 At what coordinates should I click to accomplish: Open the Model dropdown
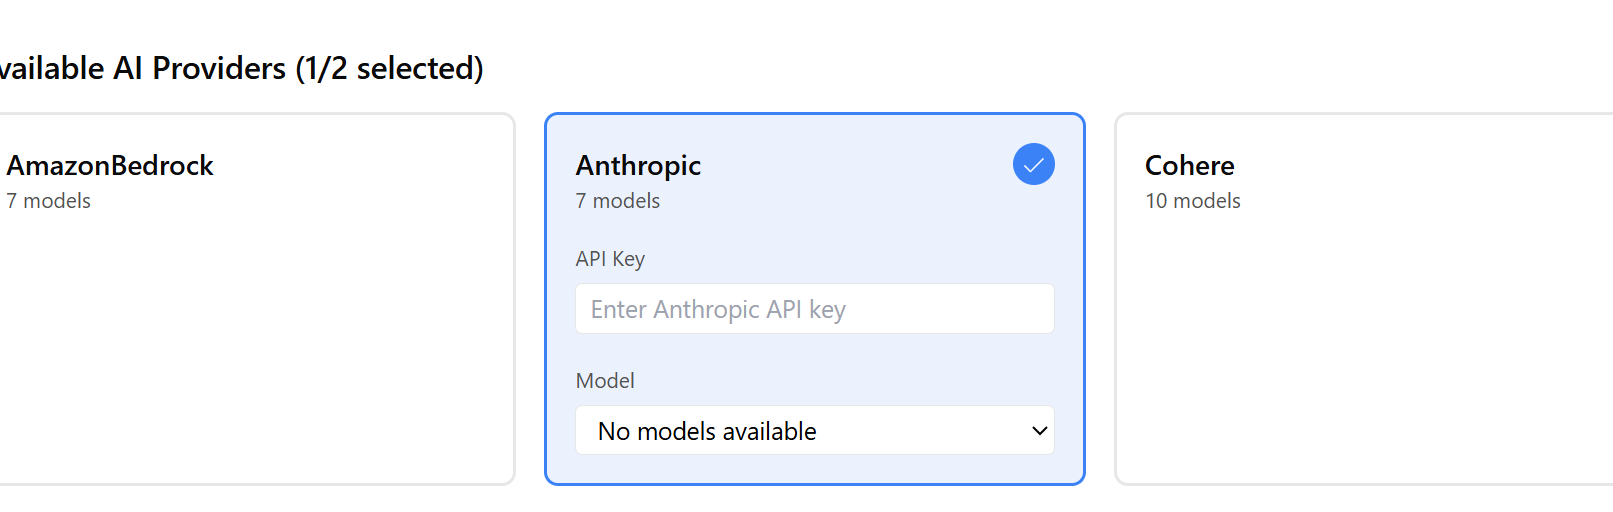[814, 431]
